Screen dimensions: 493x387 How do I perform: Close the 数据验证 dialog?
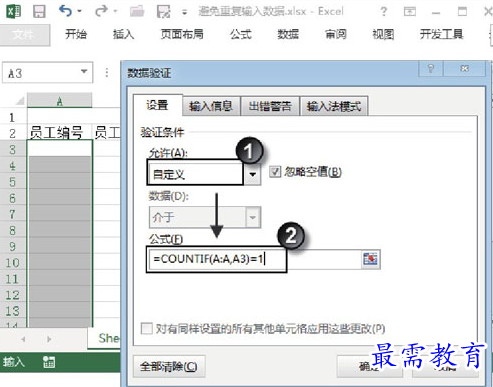pos(464,69)
